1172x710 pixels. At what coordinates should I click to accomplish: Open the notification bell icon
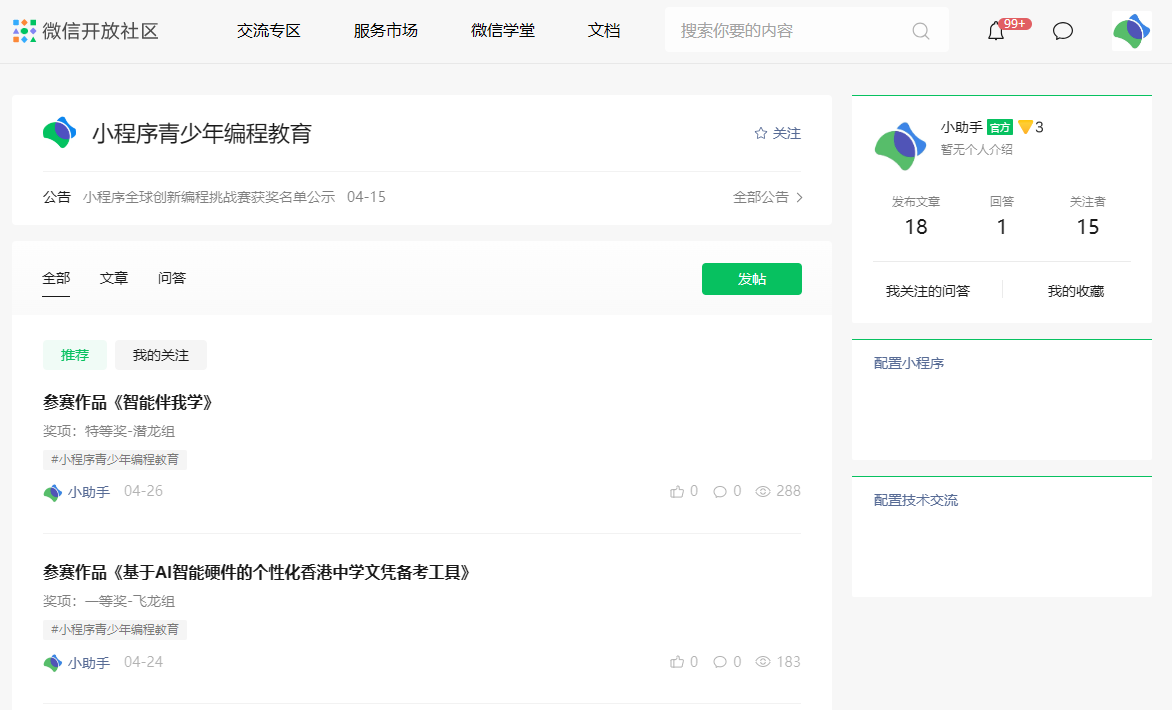pyautogui.click(x=996, y=31)
